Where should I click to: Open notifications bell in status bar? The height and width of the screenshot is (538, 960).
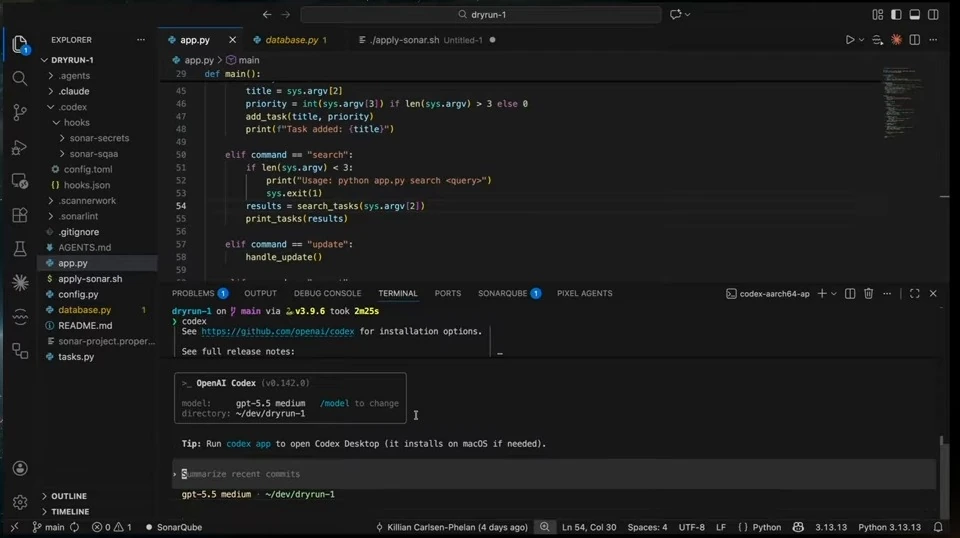[x=938, y=527]
